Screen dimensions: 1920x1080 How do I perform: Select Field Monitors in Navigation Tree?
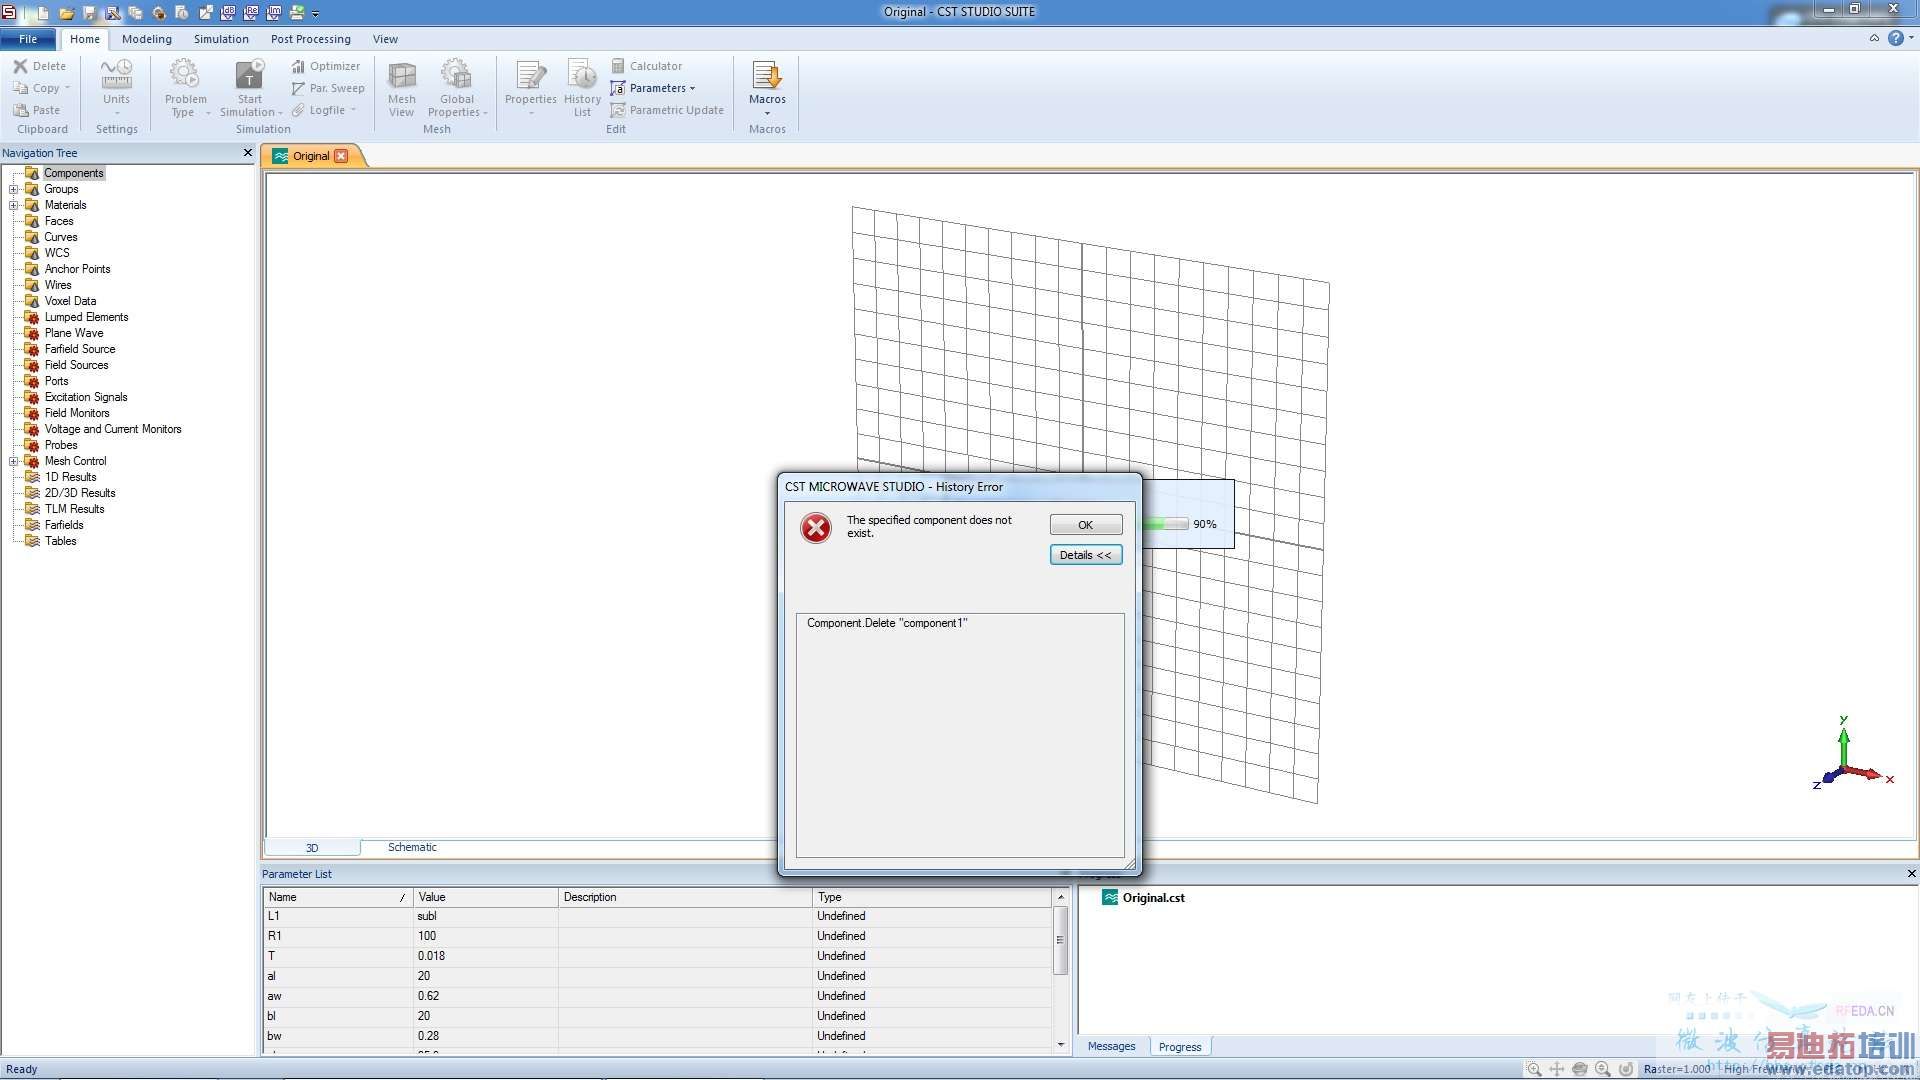click(77, 413)
